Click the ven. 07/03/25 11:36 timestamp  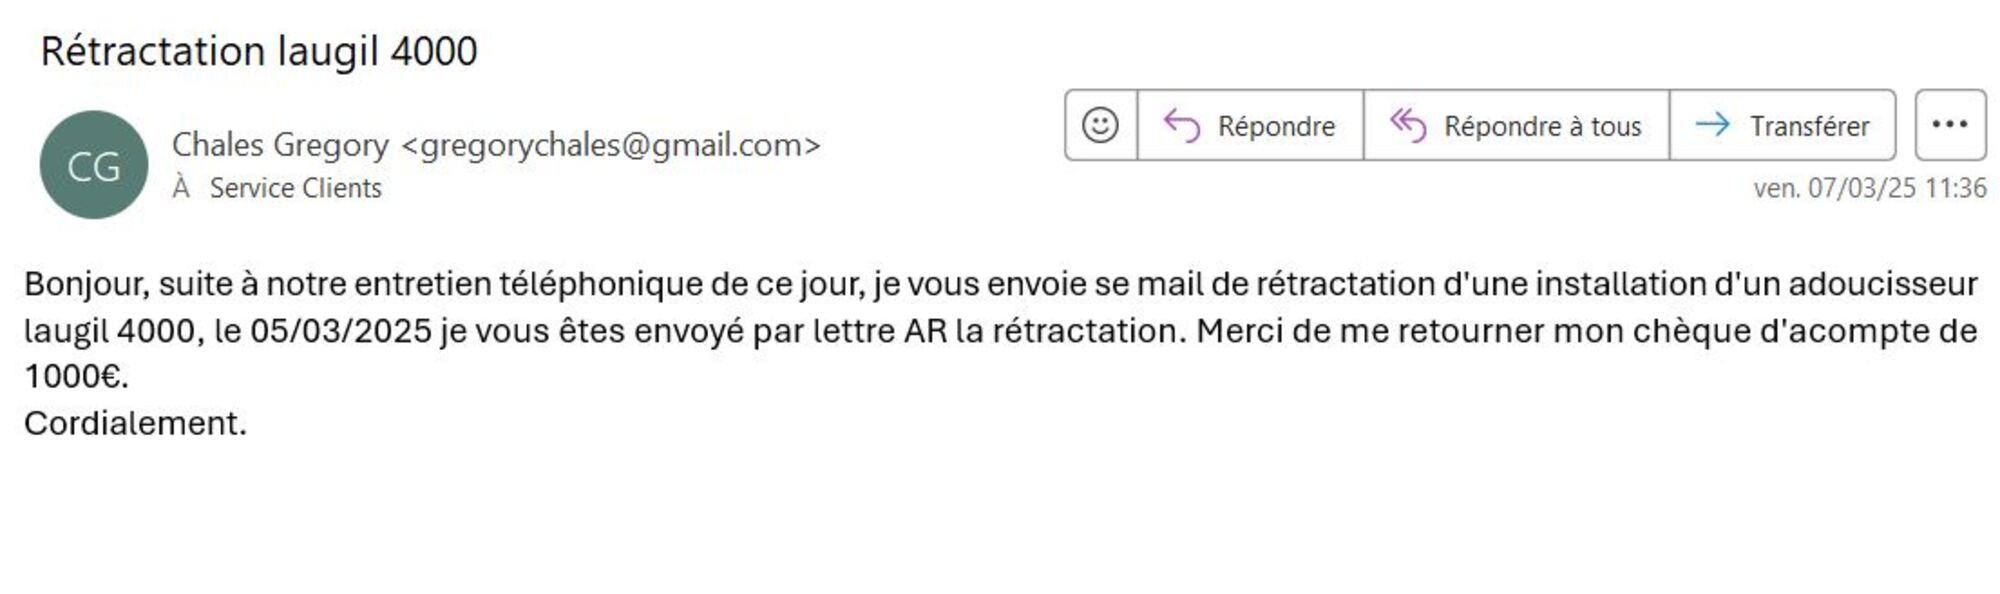click(1869, 188)
